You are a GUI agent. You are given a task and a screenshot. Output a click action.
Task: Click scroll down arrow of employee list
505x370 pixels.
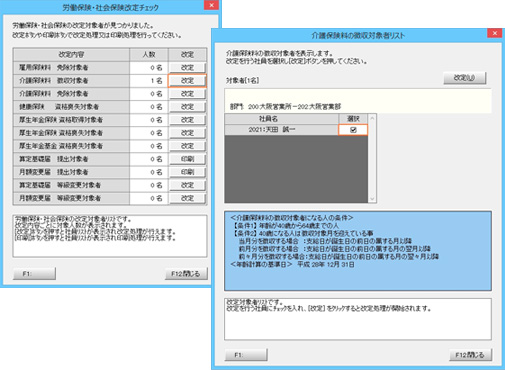[372, 199]
